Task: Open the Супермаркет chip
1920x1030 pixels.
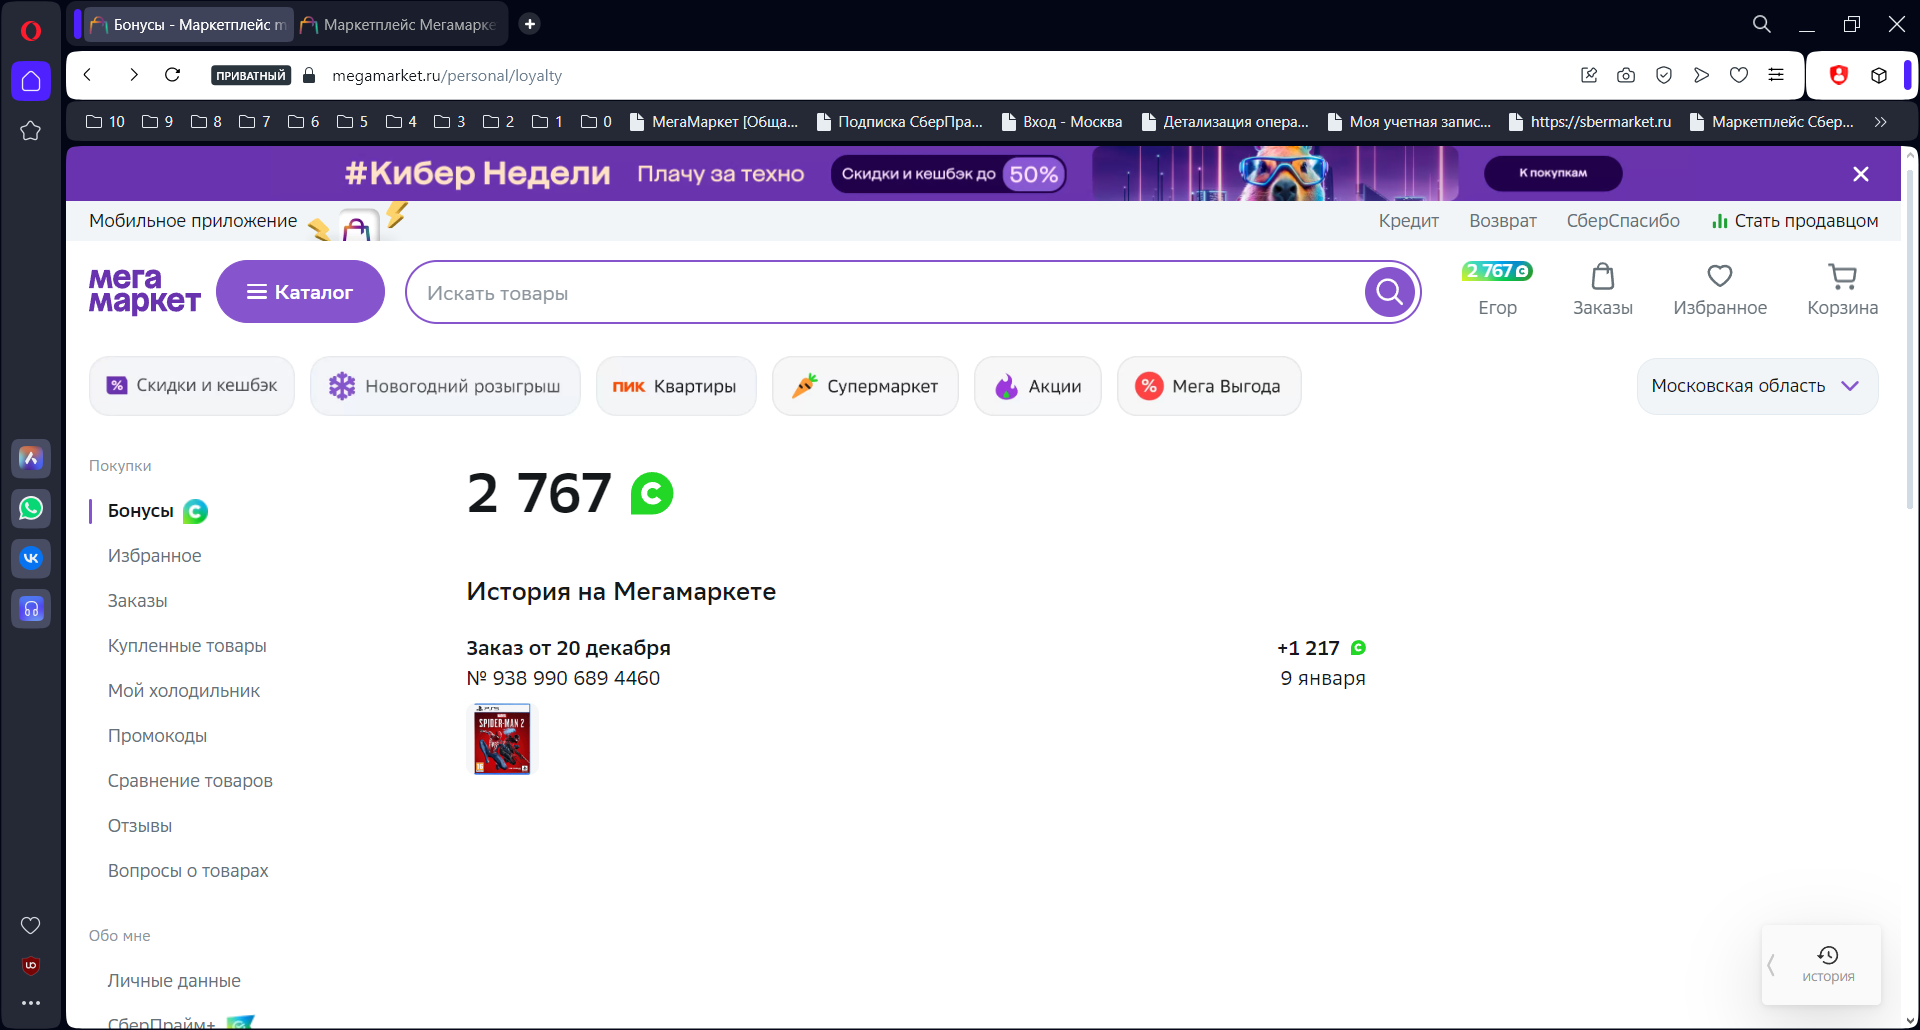Action: 865,386
